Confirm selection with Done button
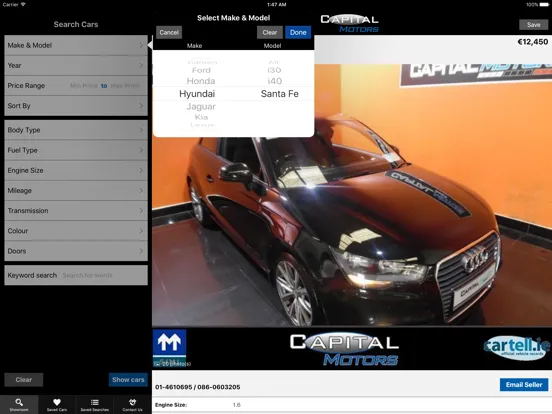Screen dimensions: 552x414 298,32
